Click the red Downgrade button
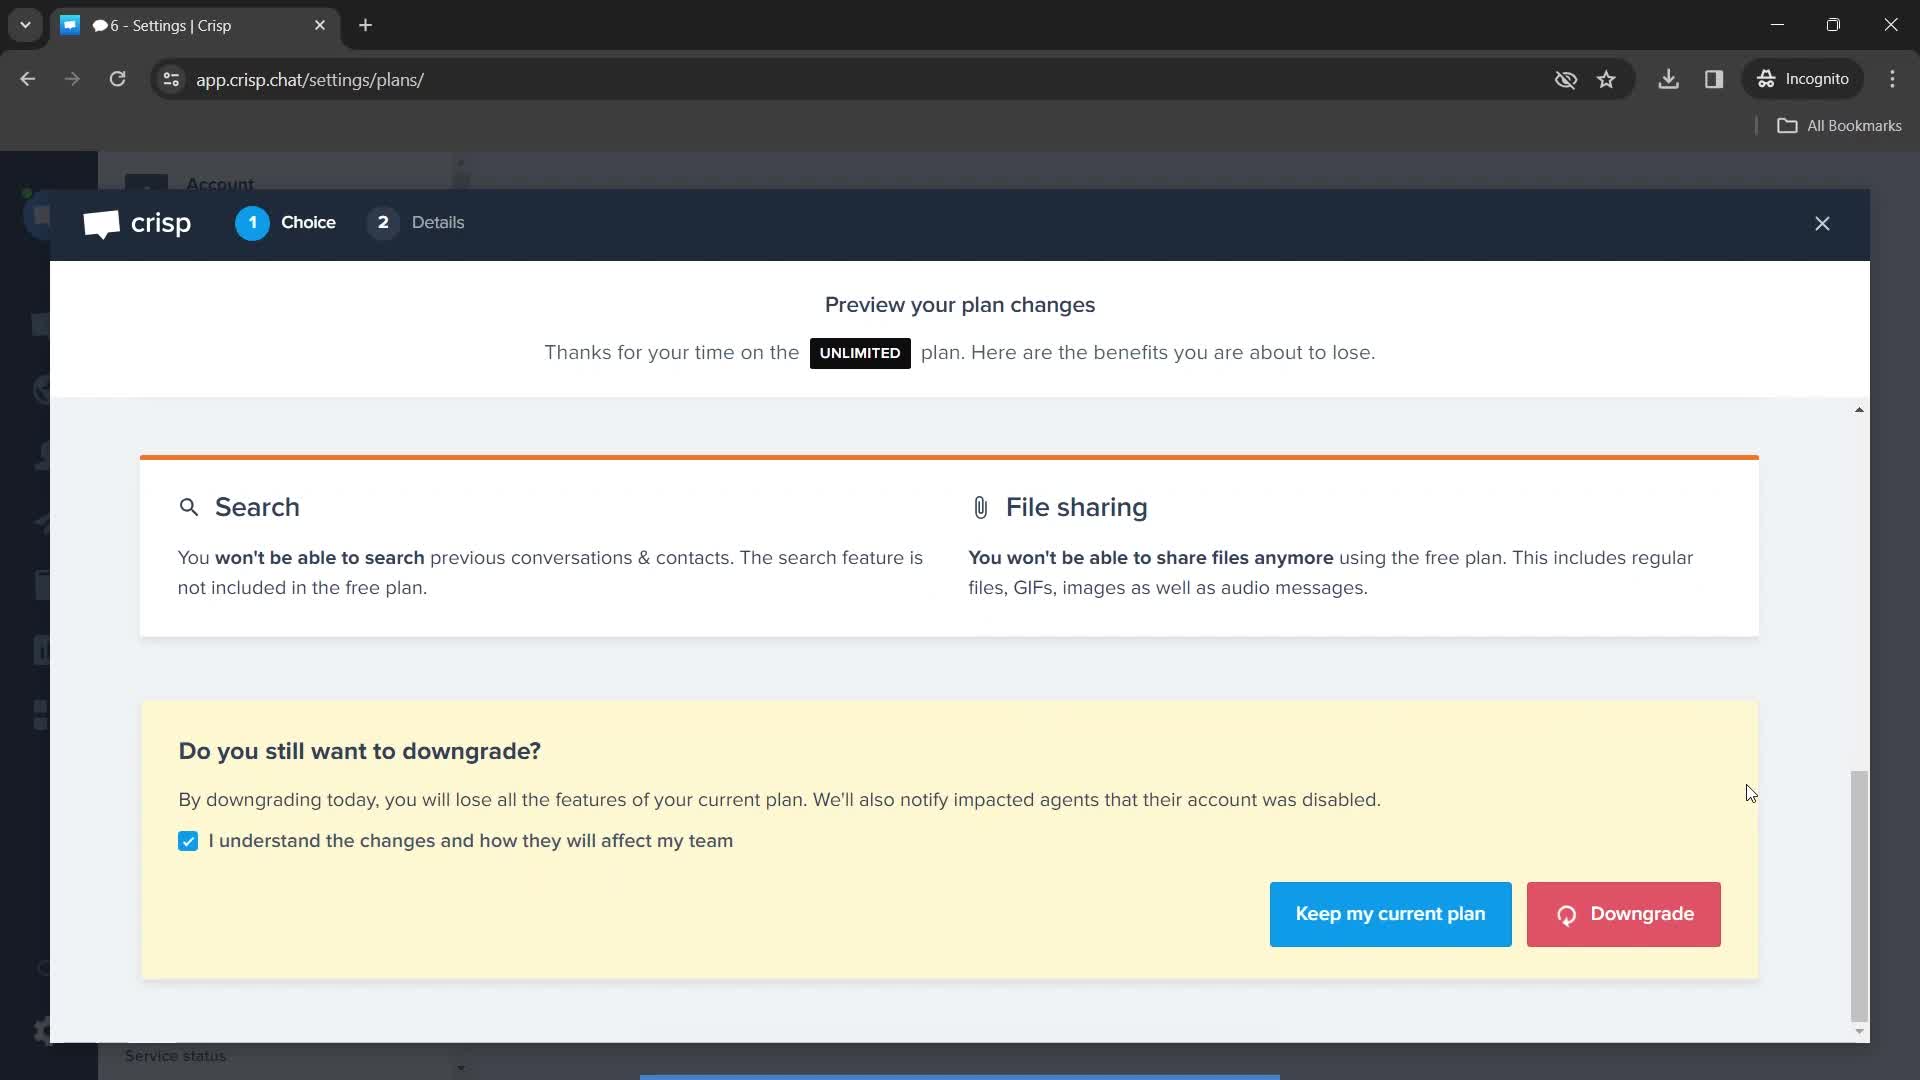1920x1080 pixels. coord(1625,914)
